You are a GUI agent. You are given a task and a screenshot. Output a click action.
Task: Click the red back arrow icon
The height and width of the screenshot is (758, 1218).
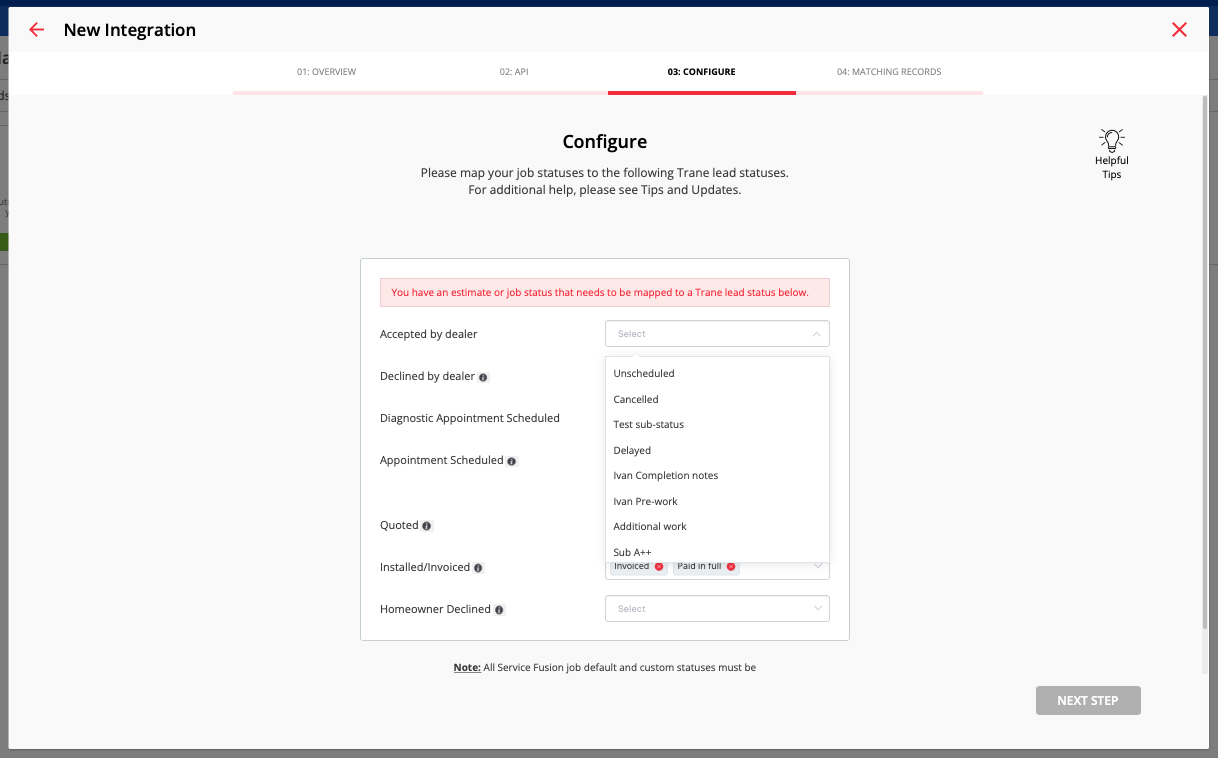click(x=37, y=30)
